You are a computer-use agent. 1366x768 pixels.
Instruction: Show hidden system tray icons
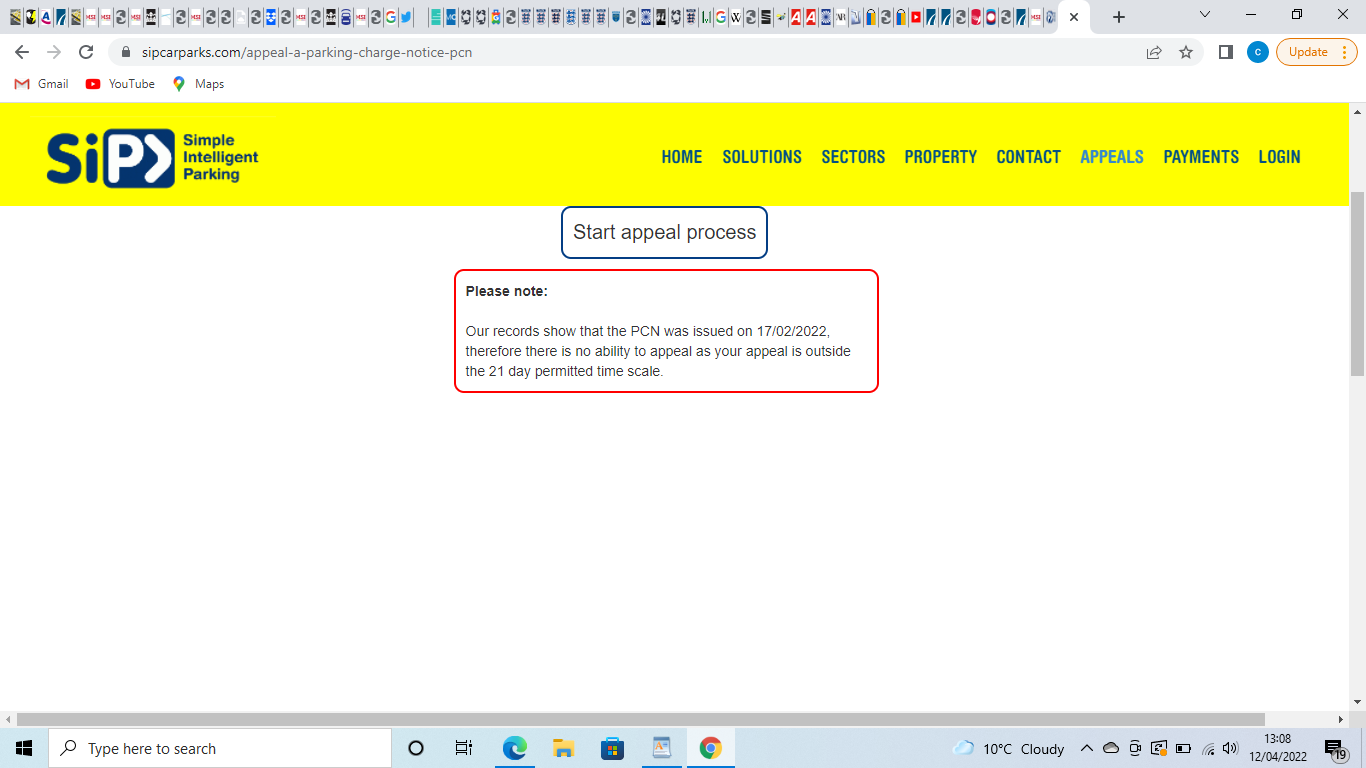tap(1087, 748)
